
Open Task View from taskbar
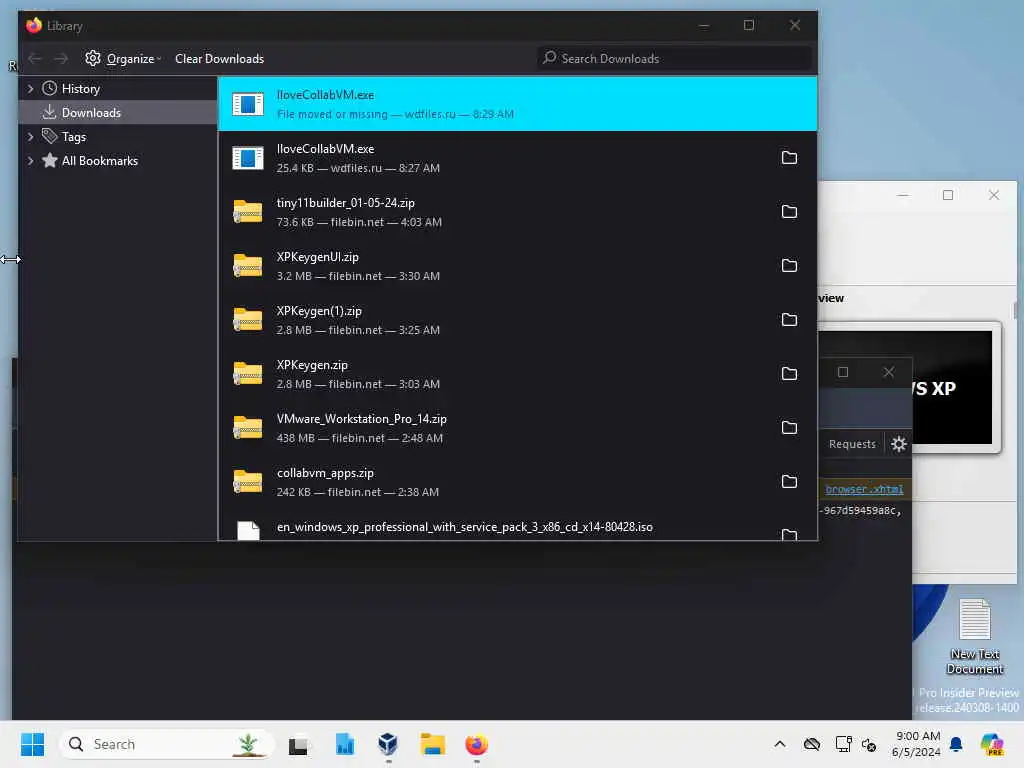coord(299,744)
